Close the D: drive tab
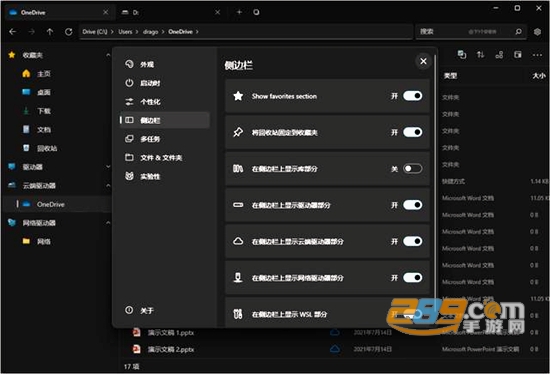 [x=217, y=12]
